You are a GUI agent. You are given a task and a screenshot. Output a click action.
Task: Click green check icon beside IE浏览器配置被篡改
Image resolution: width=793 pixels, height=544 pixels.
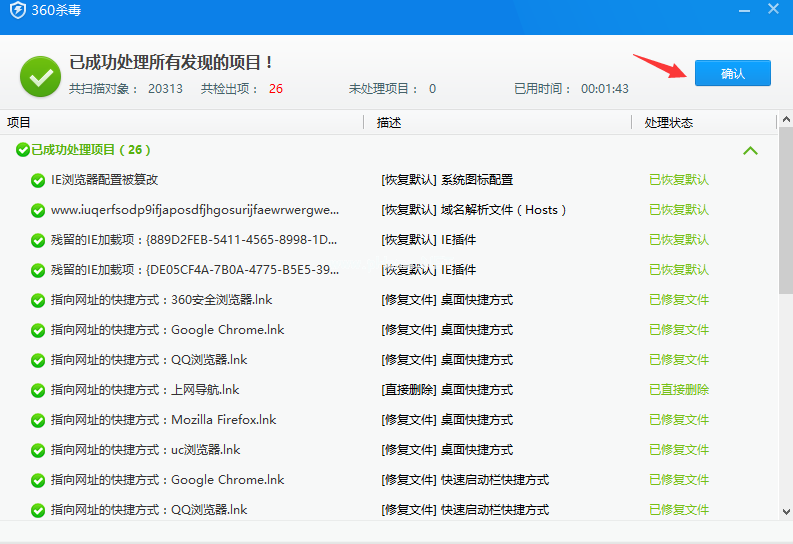click(38, 181)
